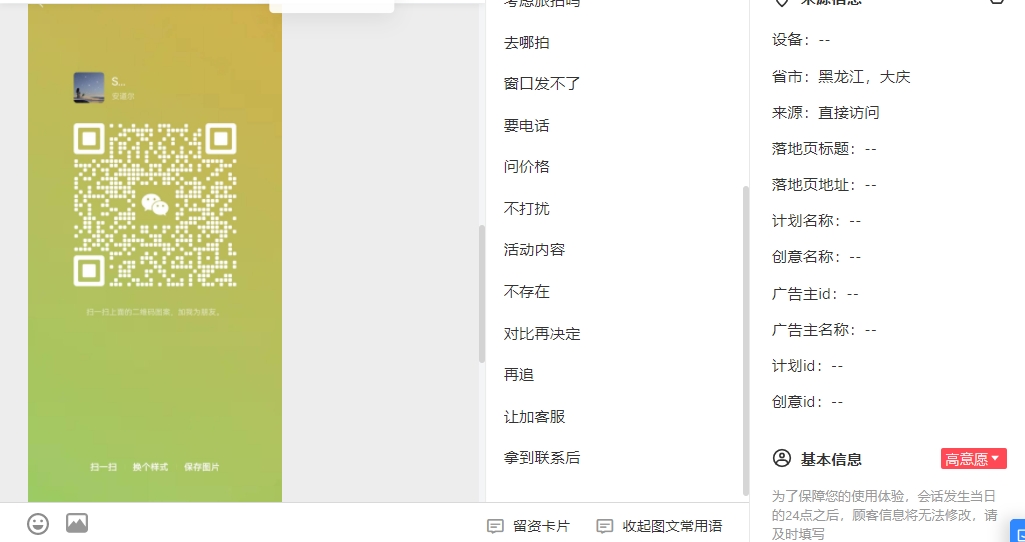1025x542 pixels.
Task: Click the 计划名称 row
Action: pos(816,221)
